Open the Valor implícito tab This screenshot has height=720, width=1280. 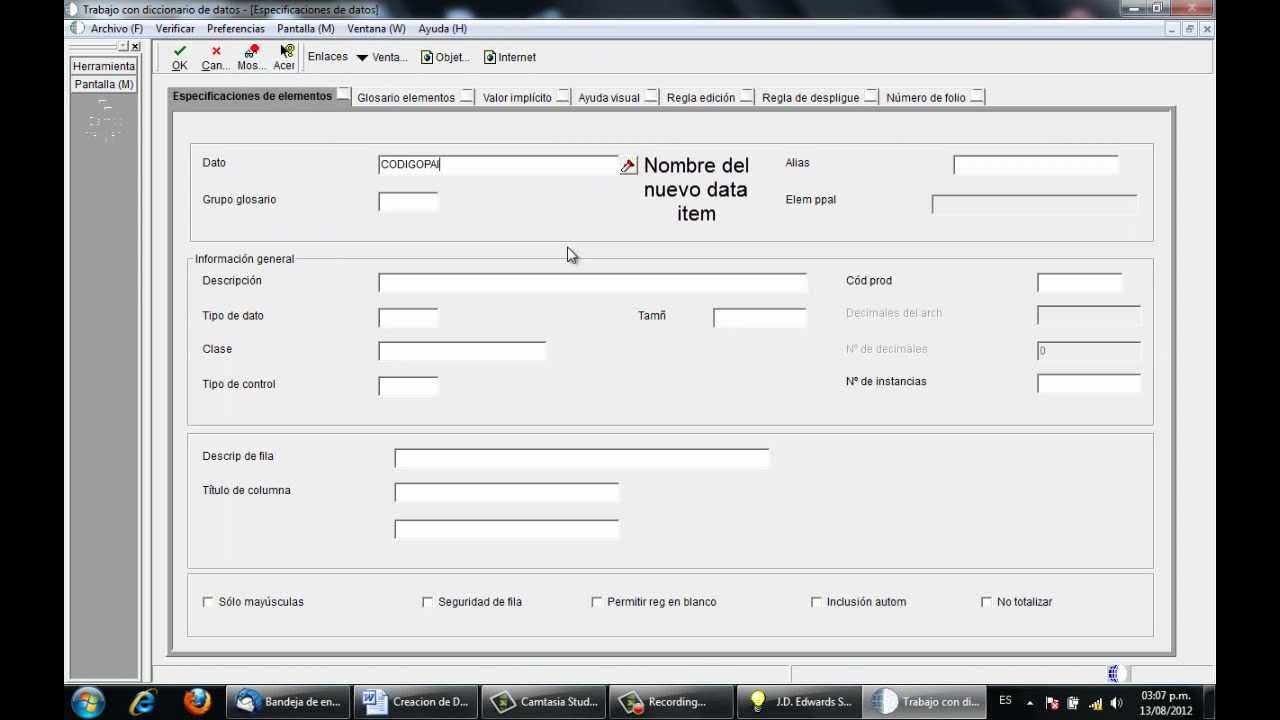(x=517, y=98)
